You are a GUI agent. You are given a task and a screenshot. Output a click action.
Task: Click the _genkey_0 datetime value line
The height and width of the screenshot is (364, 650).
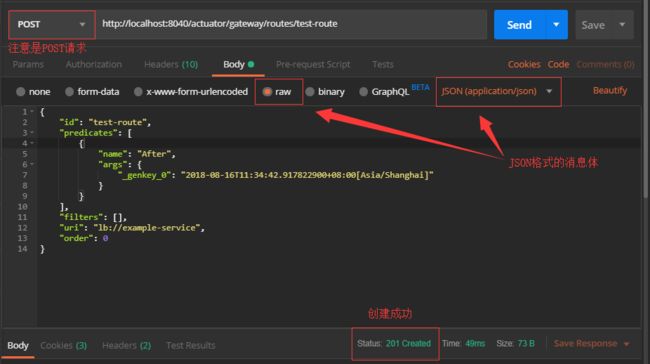pos(276,175)
